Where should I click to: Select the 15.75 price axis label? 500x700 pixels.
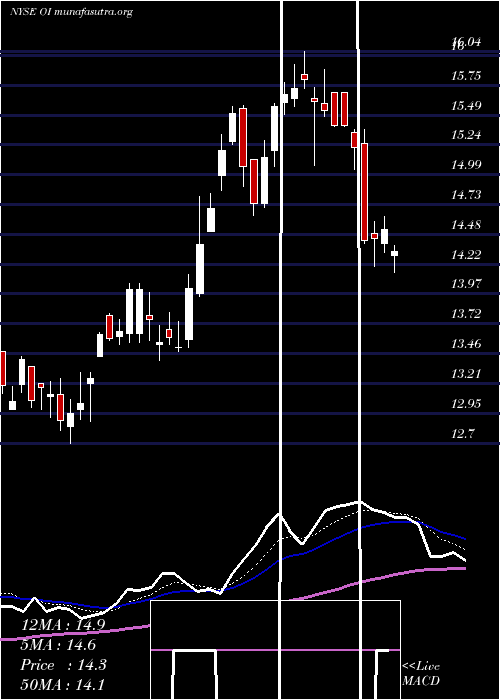pyautogui.click(x=466, y=76)
